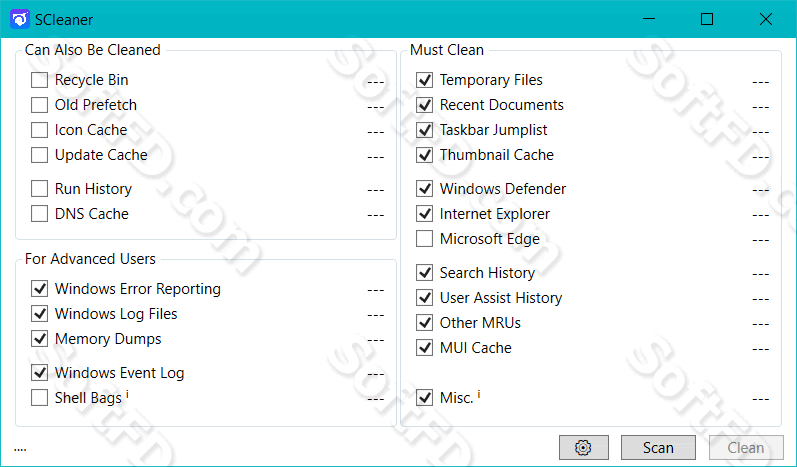Click the "Must Clean" group label
Screen dimensions: 797x467
pyautogui.click(x=447, y=50)
